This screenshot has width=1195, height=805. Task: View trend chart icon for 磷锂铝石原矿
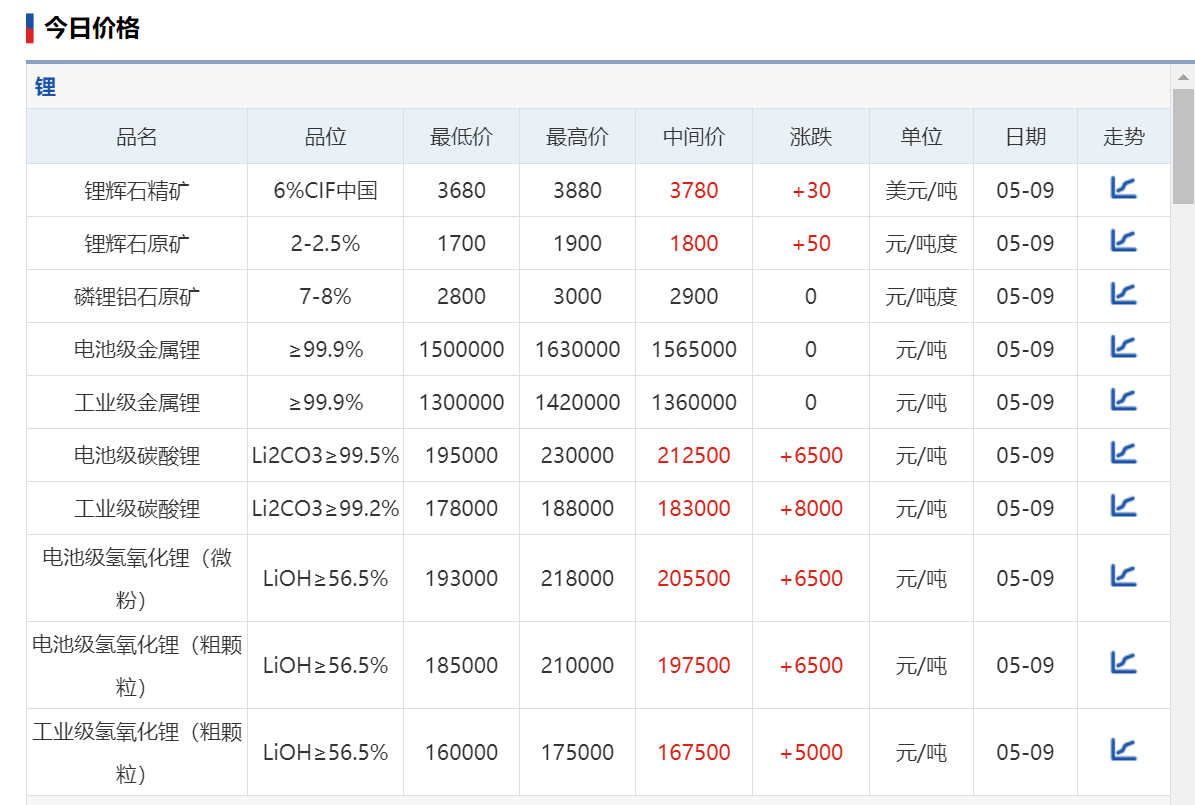point(1123,294)
